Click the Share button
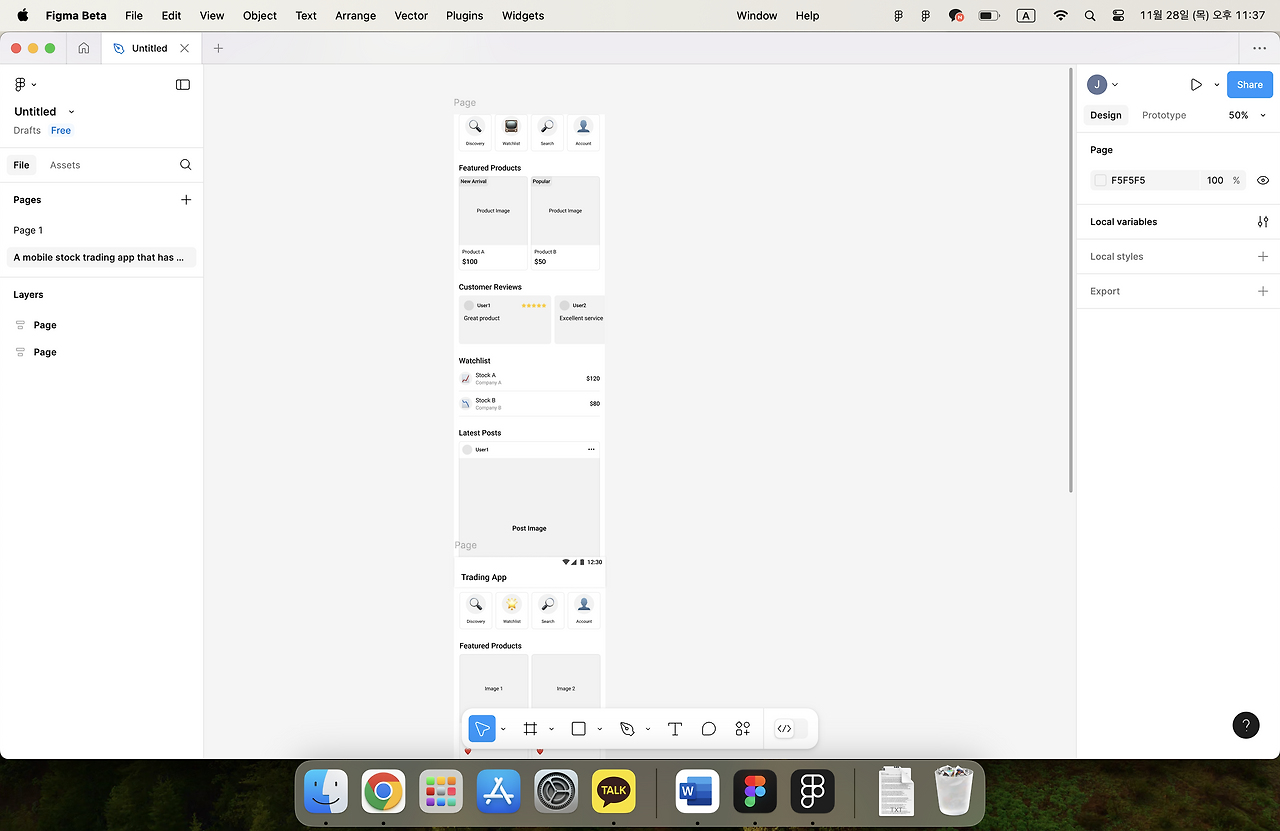 click(x=1250, y=85)
